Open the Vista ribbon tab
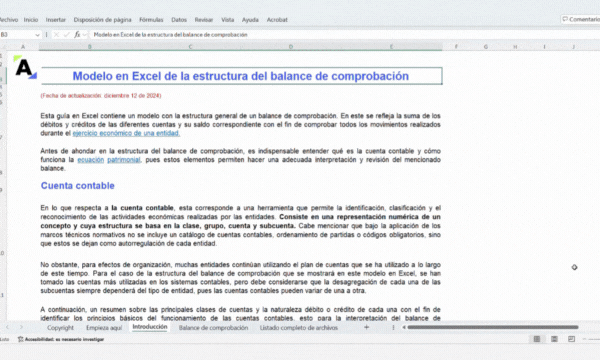Viewport: 600px width, 360px height. (227, 20)
